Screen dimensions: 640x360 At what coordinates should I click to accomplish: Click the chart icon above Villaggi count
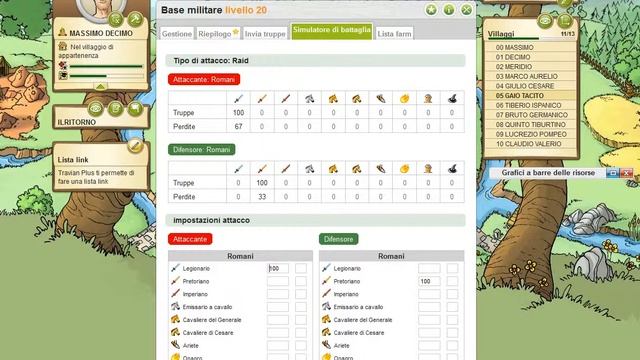pos(565,20)
